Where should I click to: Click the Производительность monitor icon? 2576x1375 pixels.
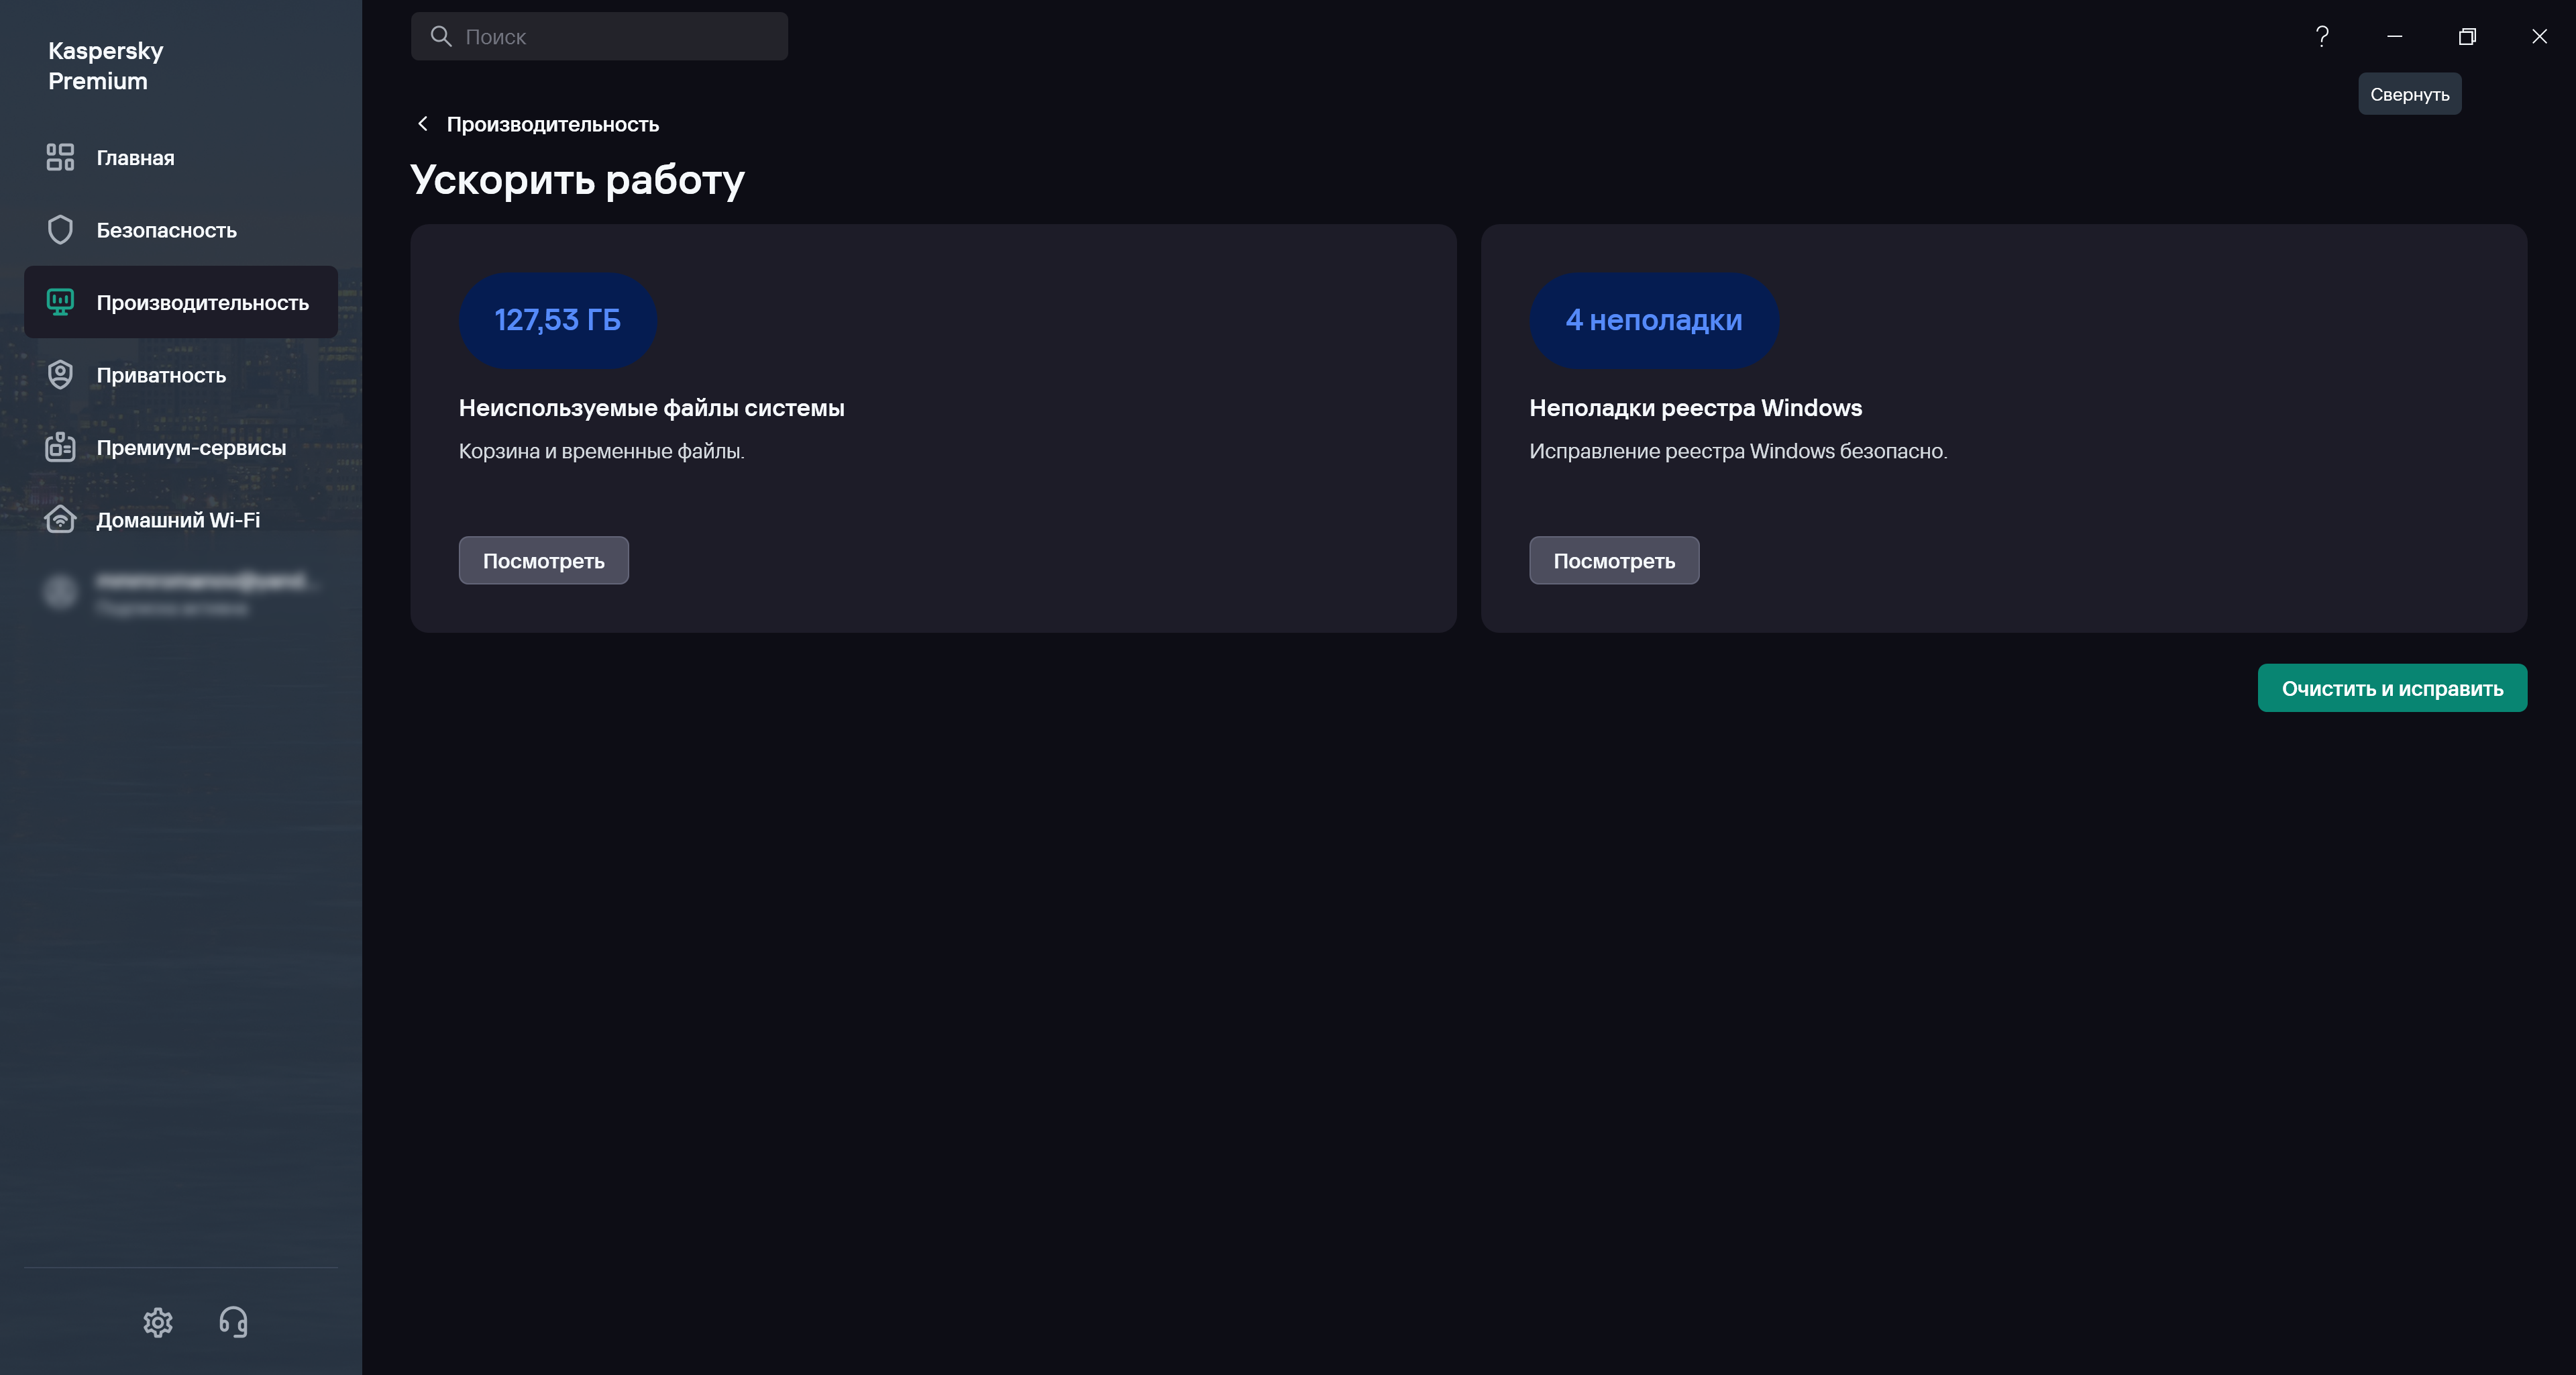click(x=60, y=302)
